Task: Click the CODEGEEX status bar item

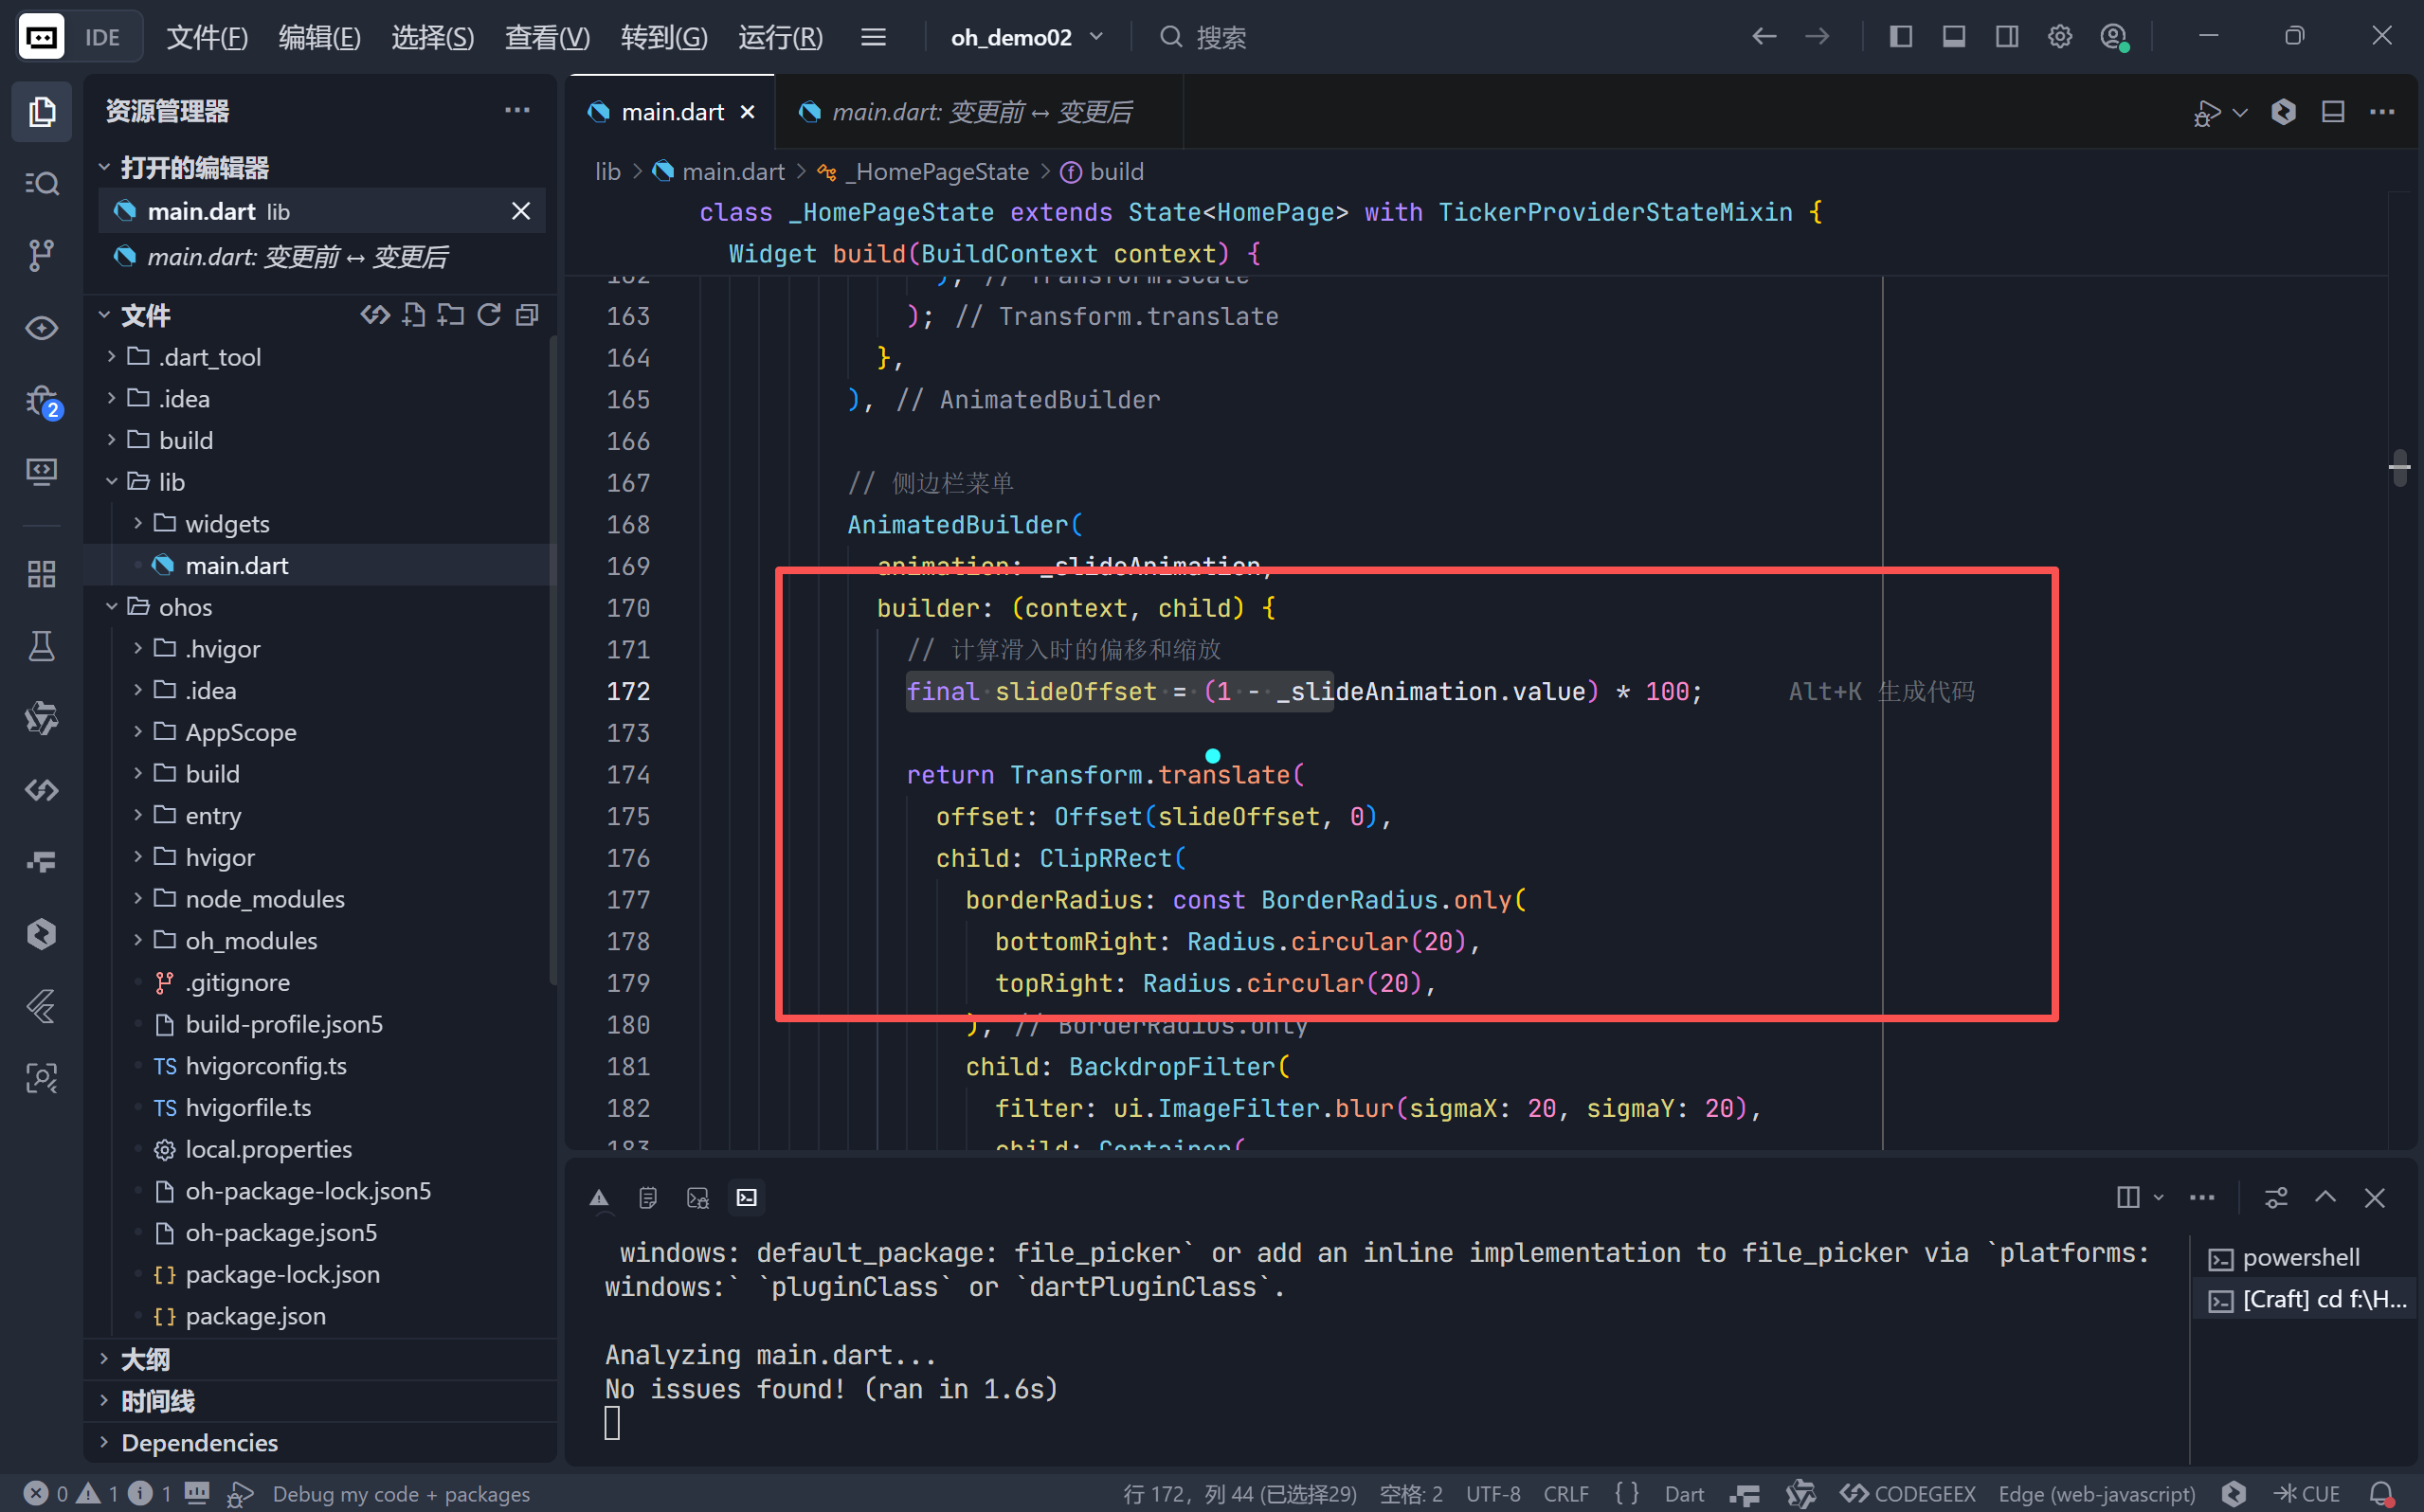Action: coord(1908,1493)
